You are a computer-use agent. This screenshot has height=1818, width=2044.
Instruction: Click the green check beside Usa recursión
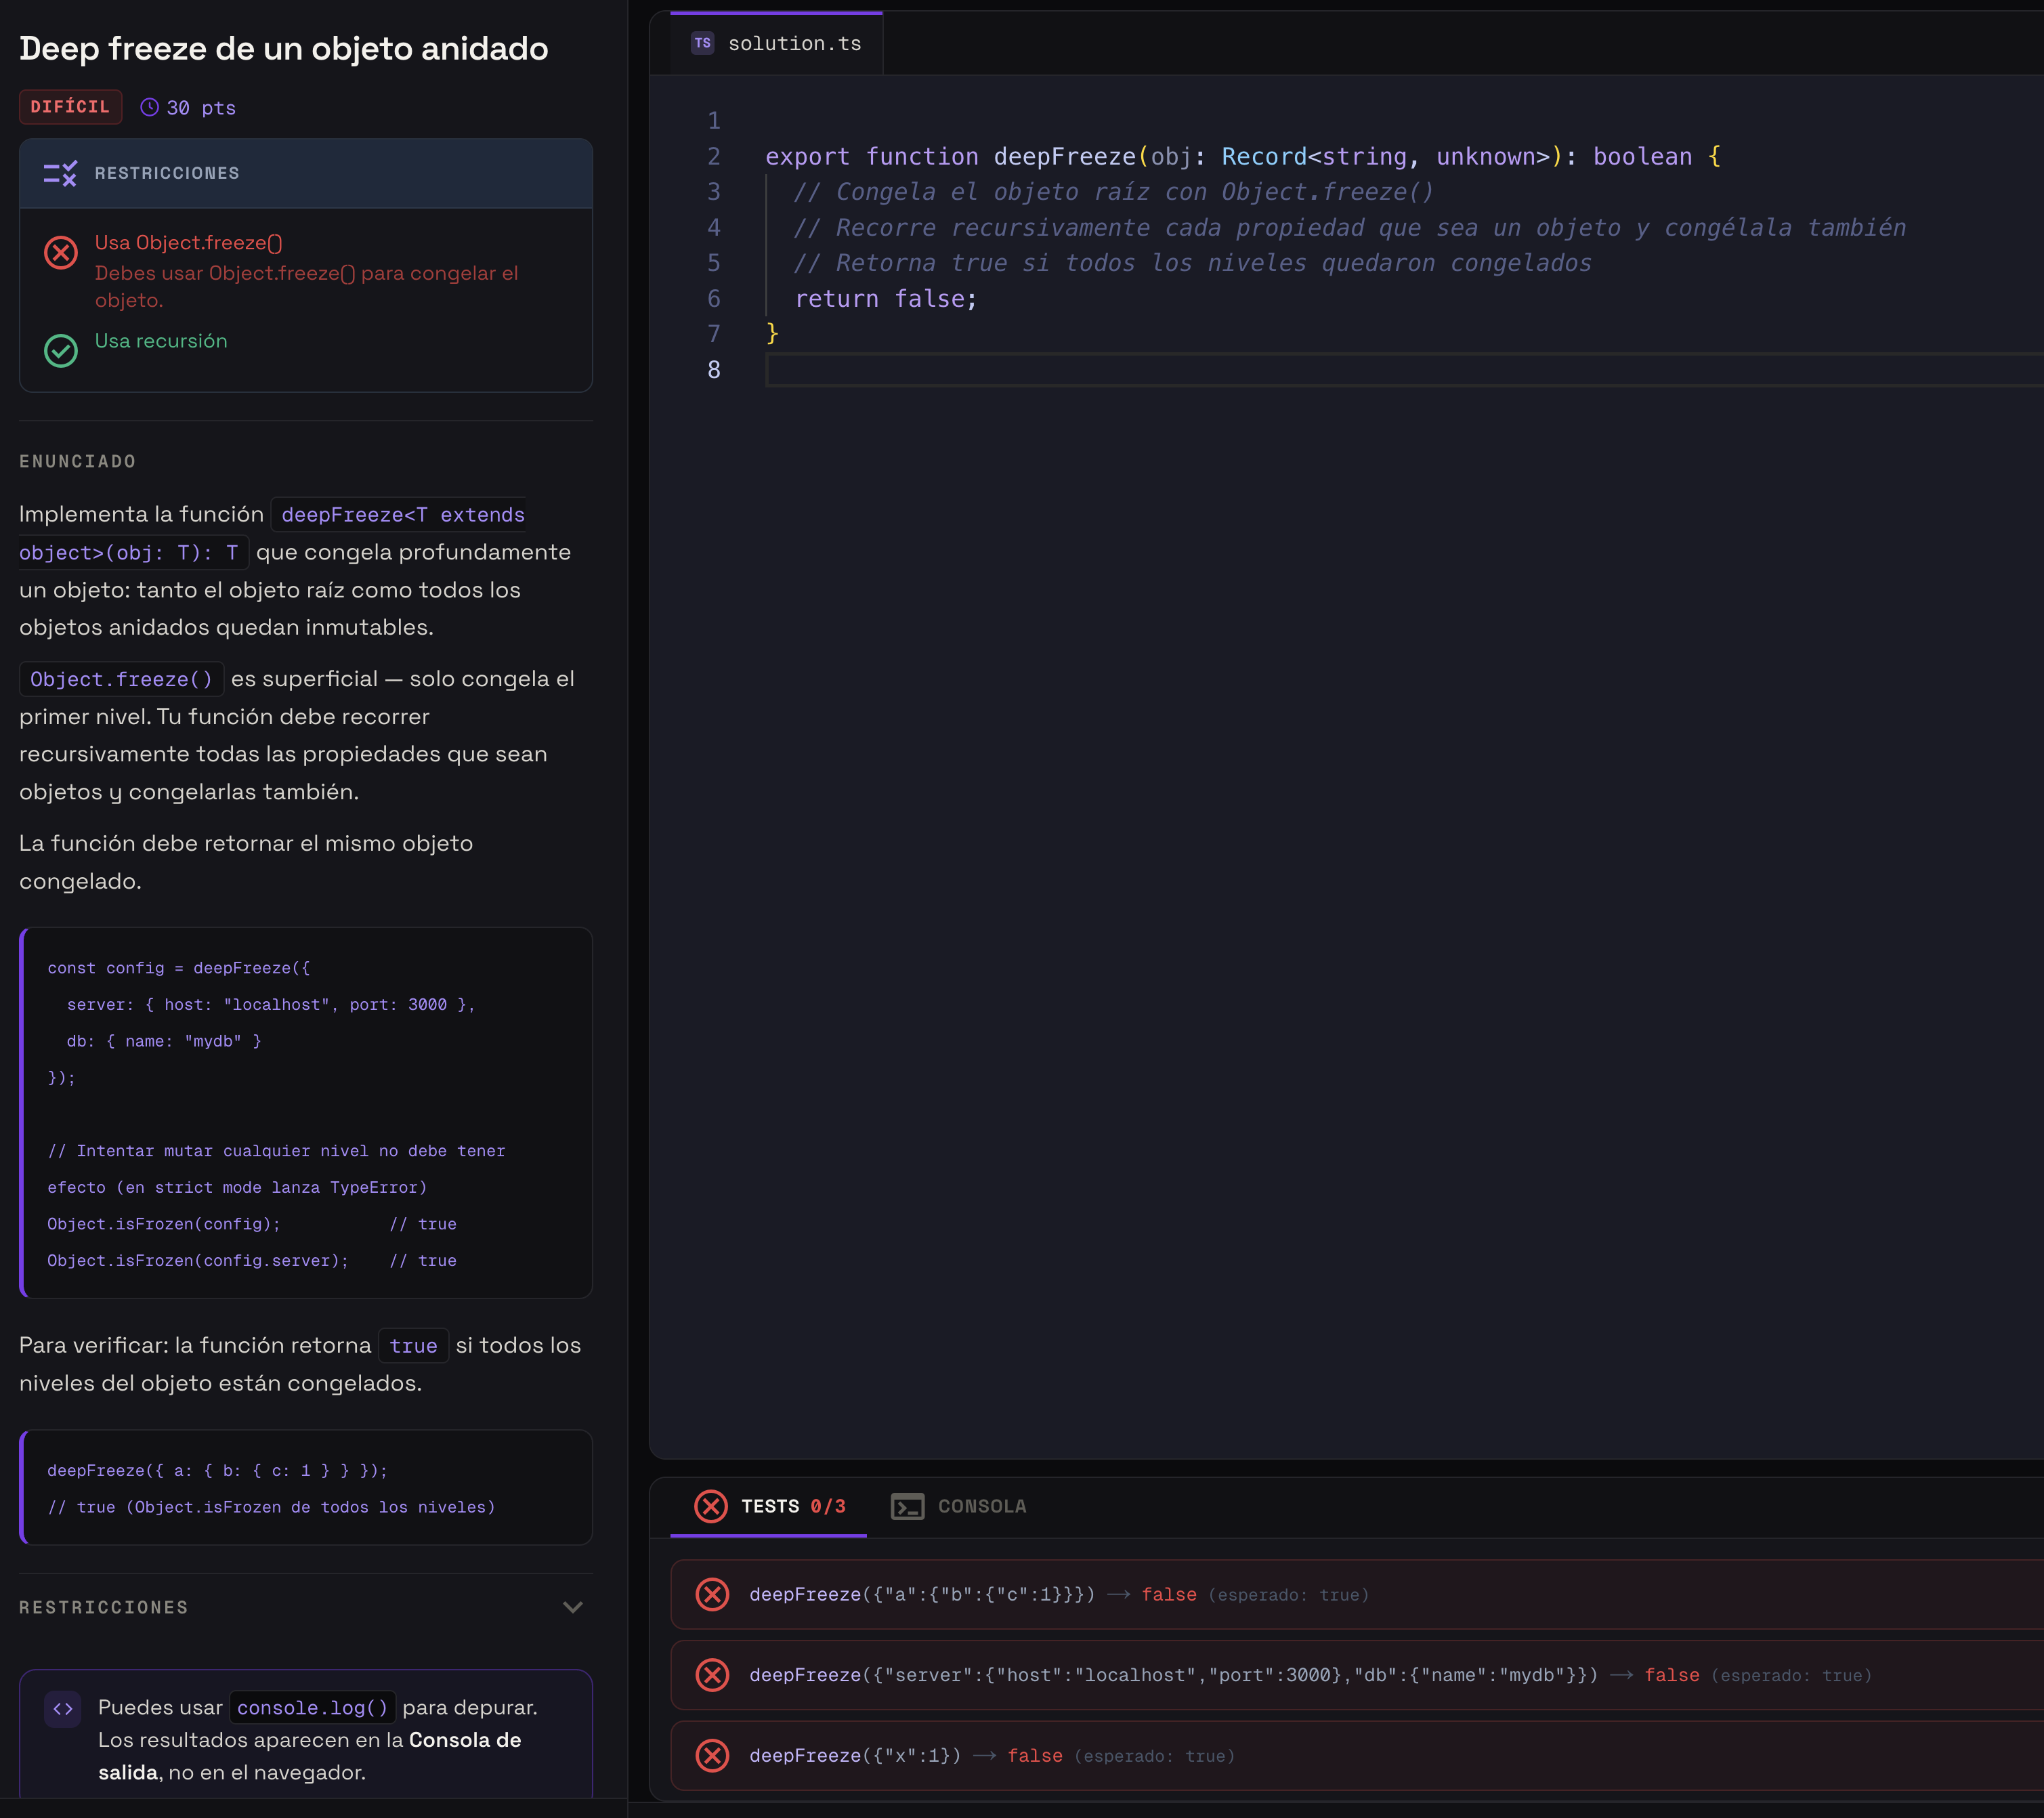click(61, 350)
